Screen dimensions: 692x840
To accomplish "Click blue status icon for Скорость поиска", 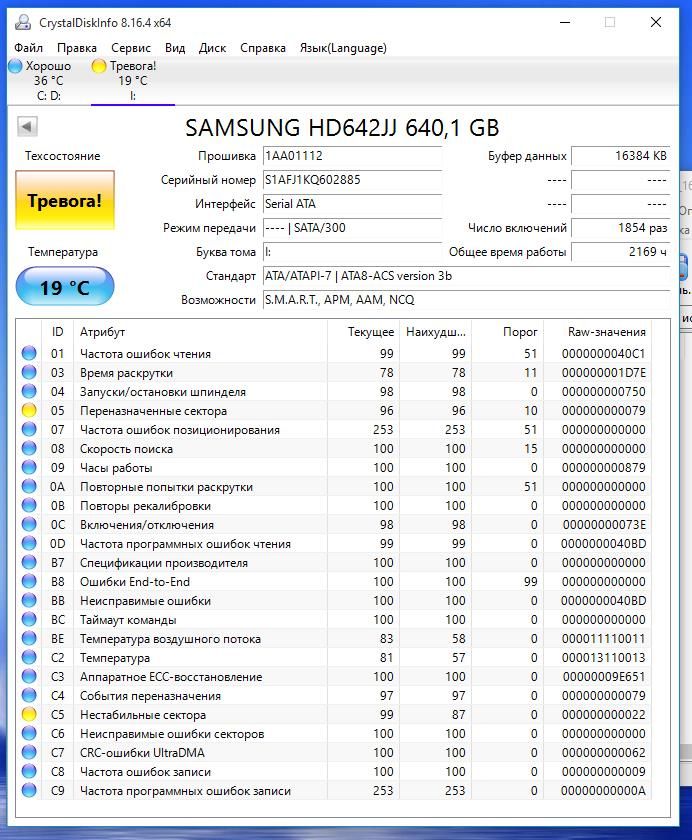I will pos(29,448).
